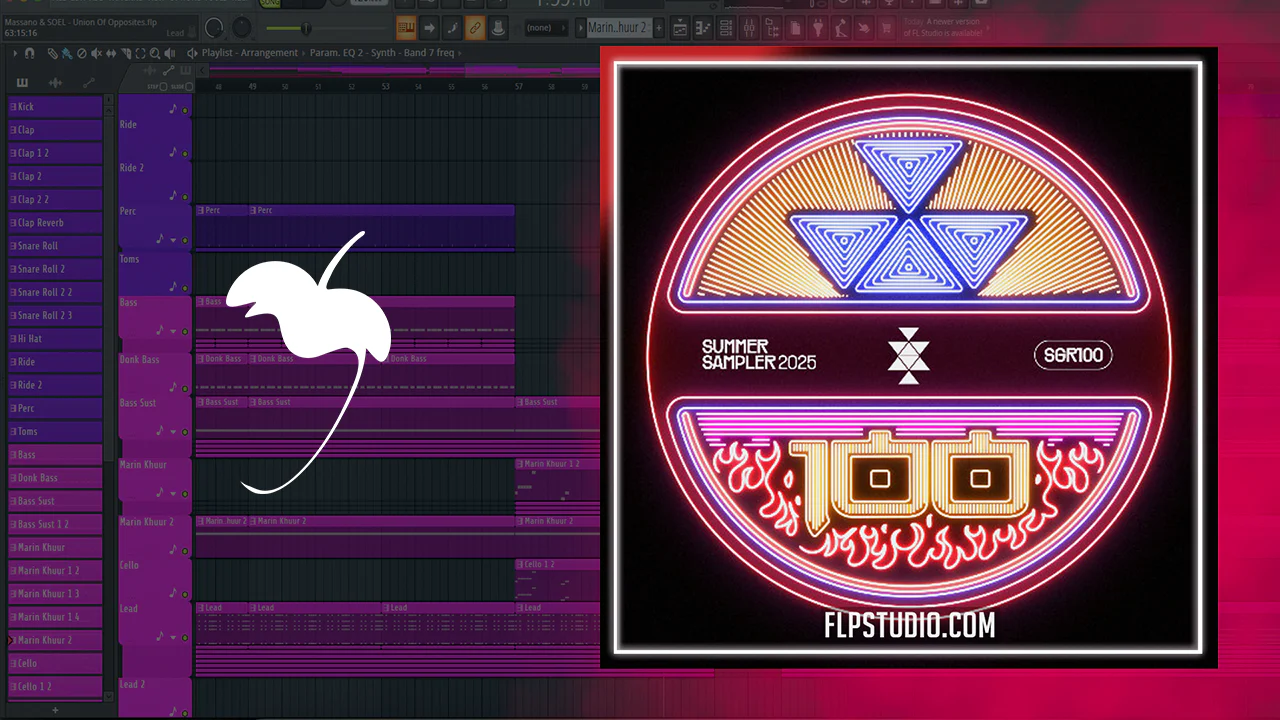
Task: Open the Playlist view from top toolbar
Action: [x=680, y=28]
